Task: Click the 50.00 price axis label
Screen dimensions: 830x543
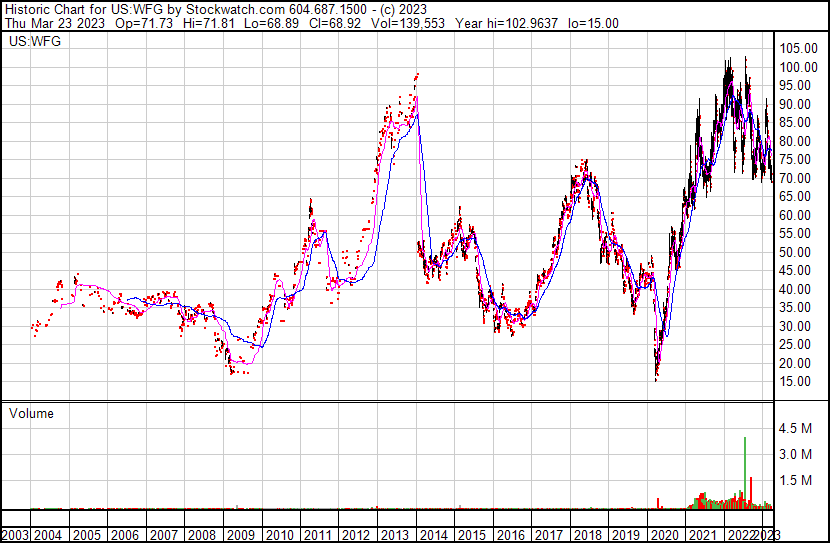Action: click(x=797, y=252)
